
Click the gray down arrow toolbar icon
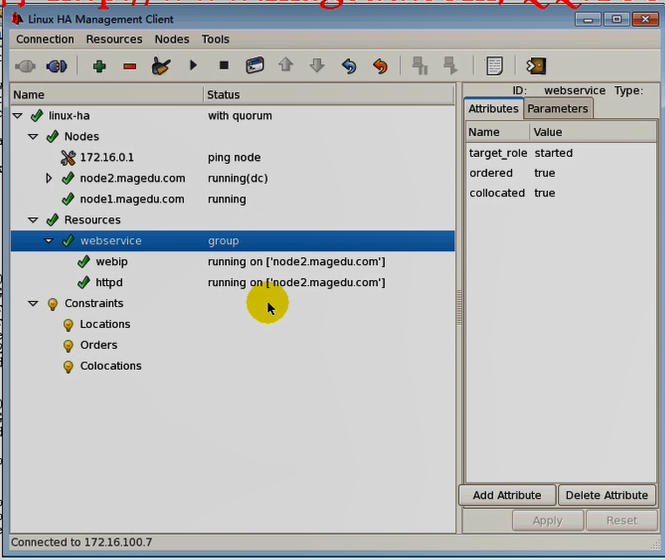(x=317, y=66)
